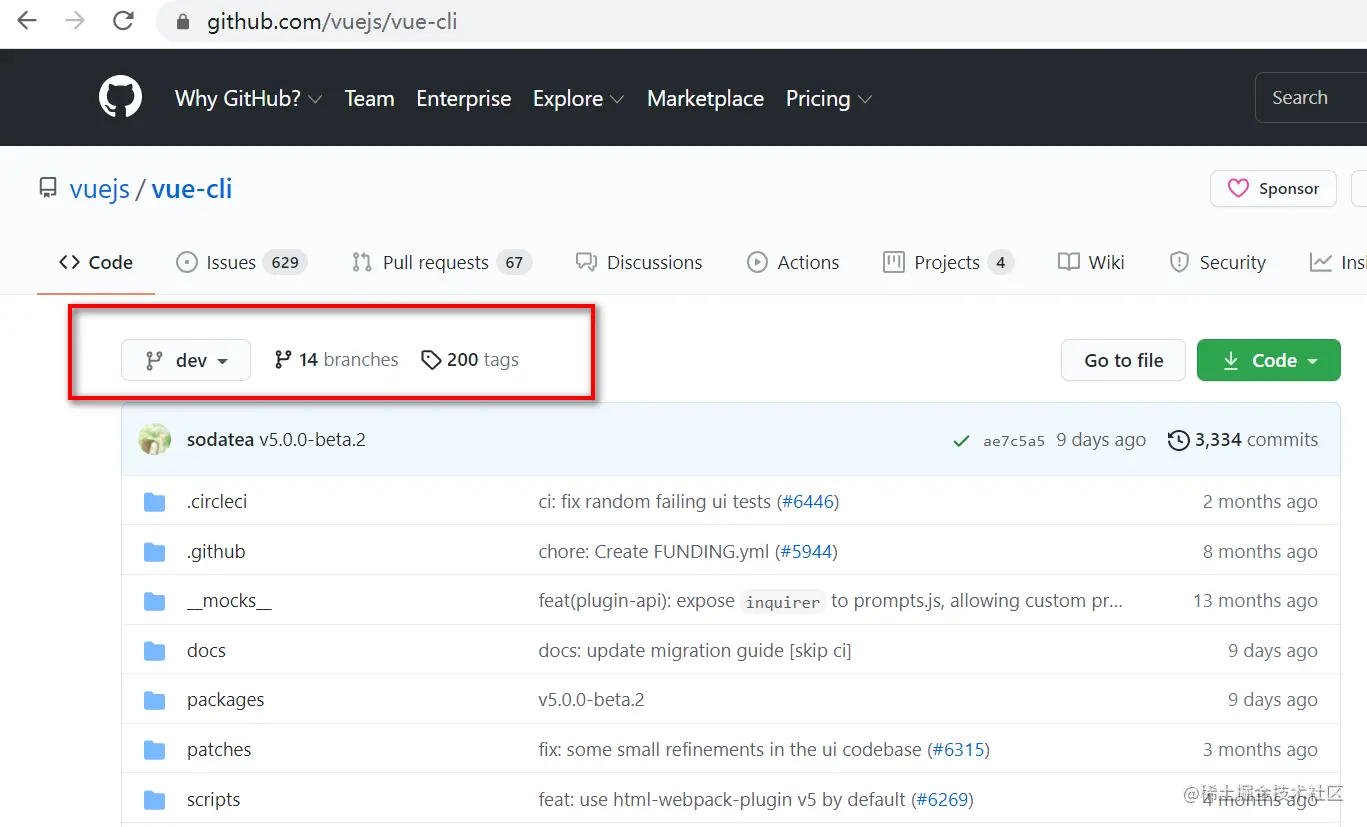This screenshot has width=1367, height=827.
Task: Click the patches folder icon
Action: pos(154,750)
